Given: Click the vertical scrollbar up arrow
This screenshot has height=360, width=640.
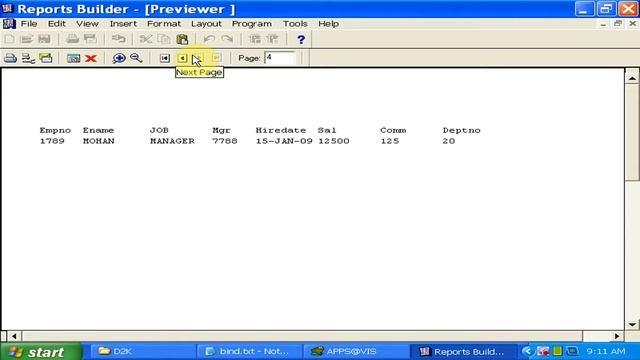Looking at the screenshot, I should point(632,78).
